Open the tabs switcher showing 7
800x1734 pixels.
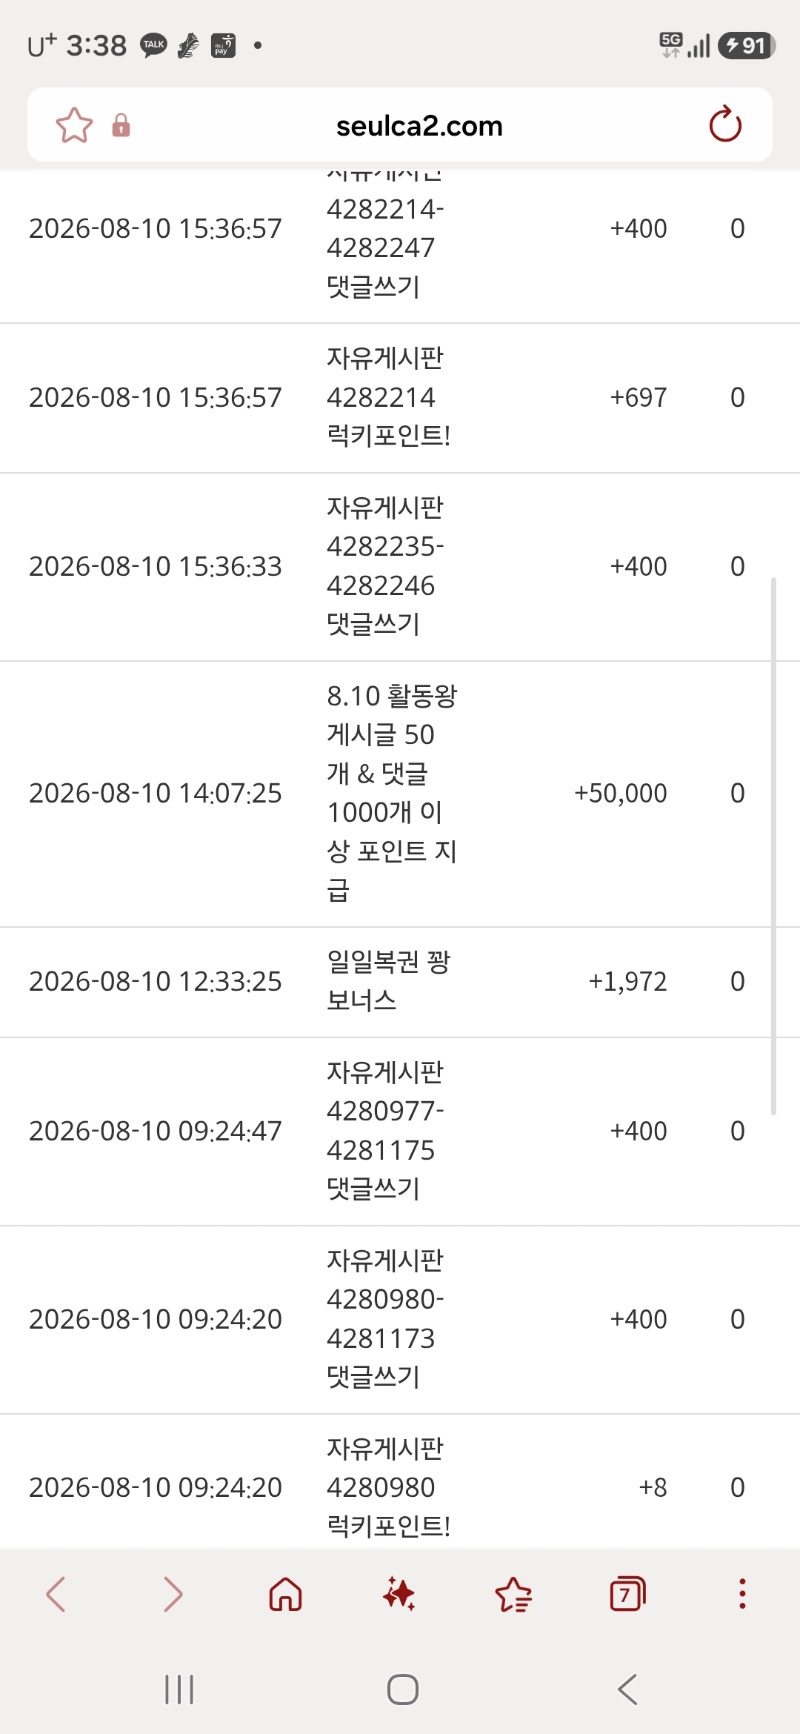(x=627, y=1594)
